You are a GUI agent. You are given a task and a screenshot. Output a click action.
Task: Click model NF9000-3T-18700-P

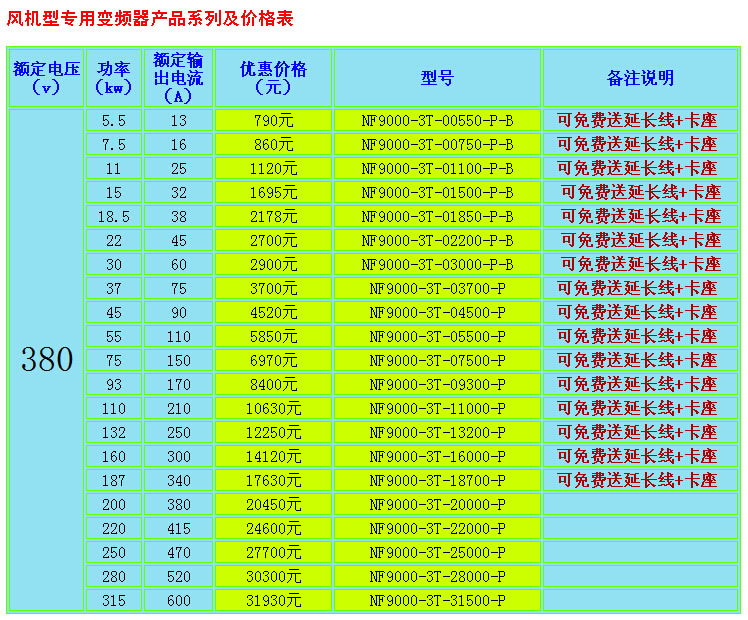click(437, 480)
